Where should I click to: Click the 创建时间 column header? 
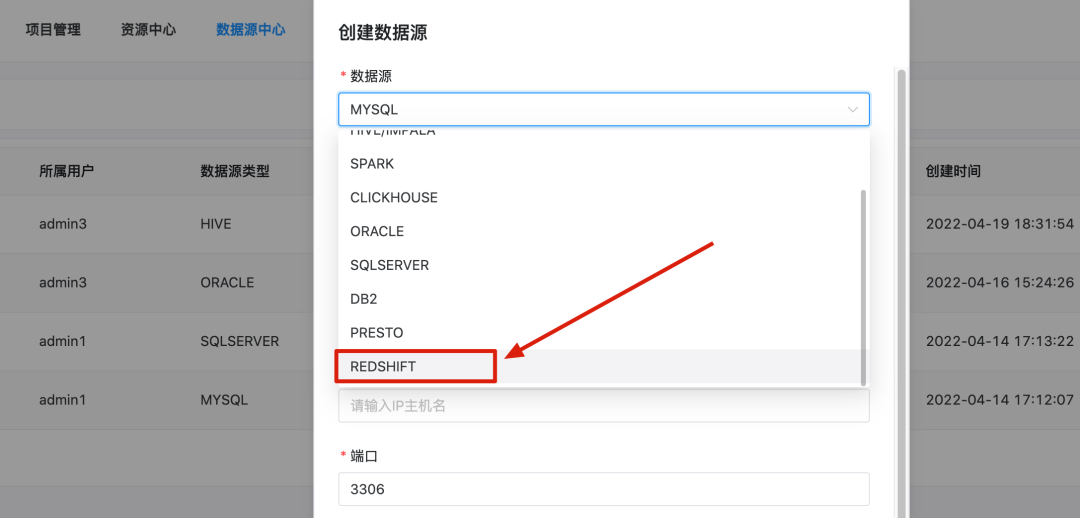[x=953, y=171]
